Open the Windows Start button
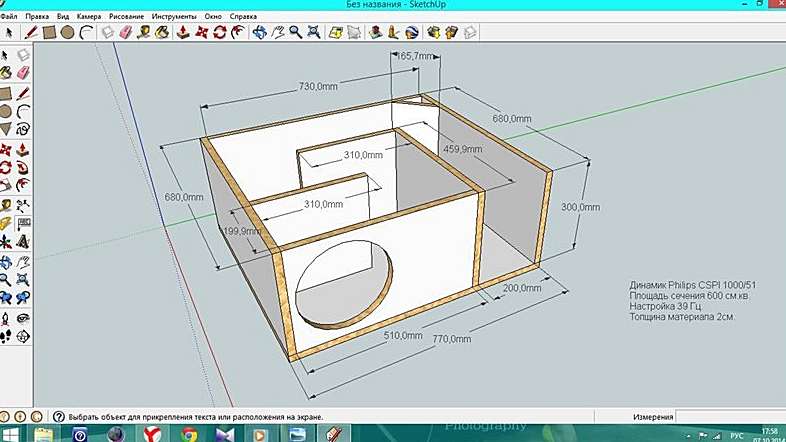The width and height of the screenshot is (786, 442). coord(10,434)
